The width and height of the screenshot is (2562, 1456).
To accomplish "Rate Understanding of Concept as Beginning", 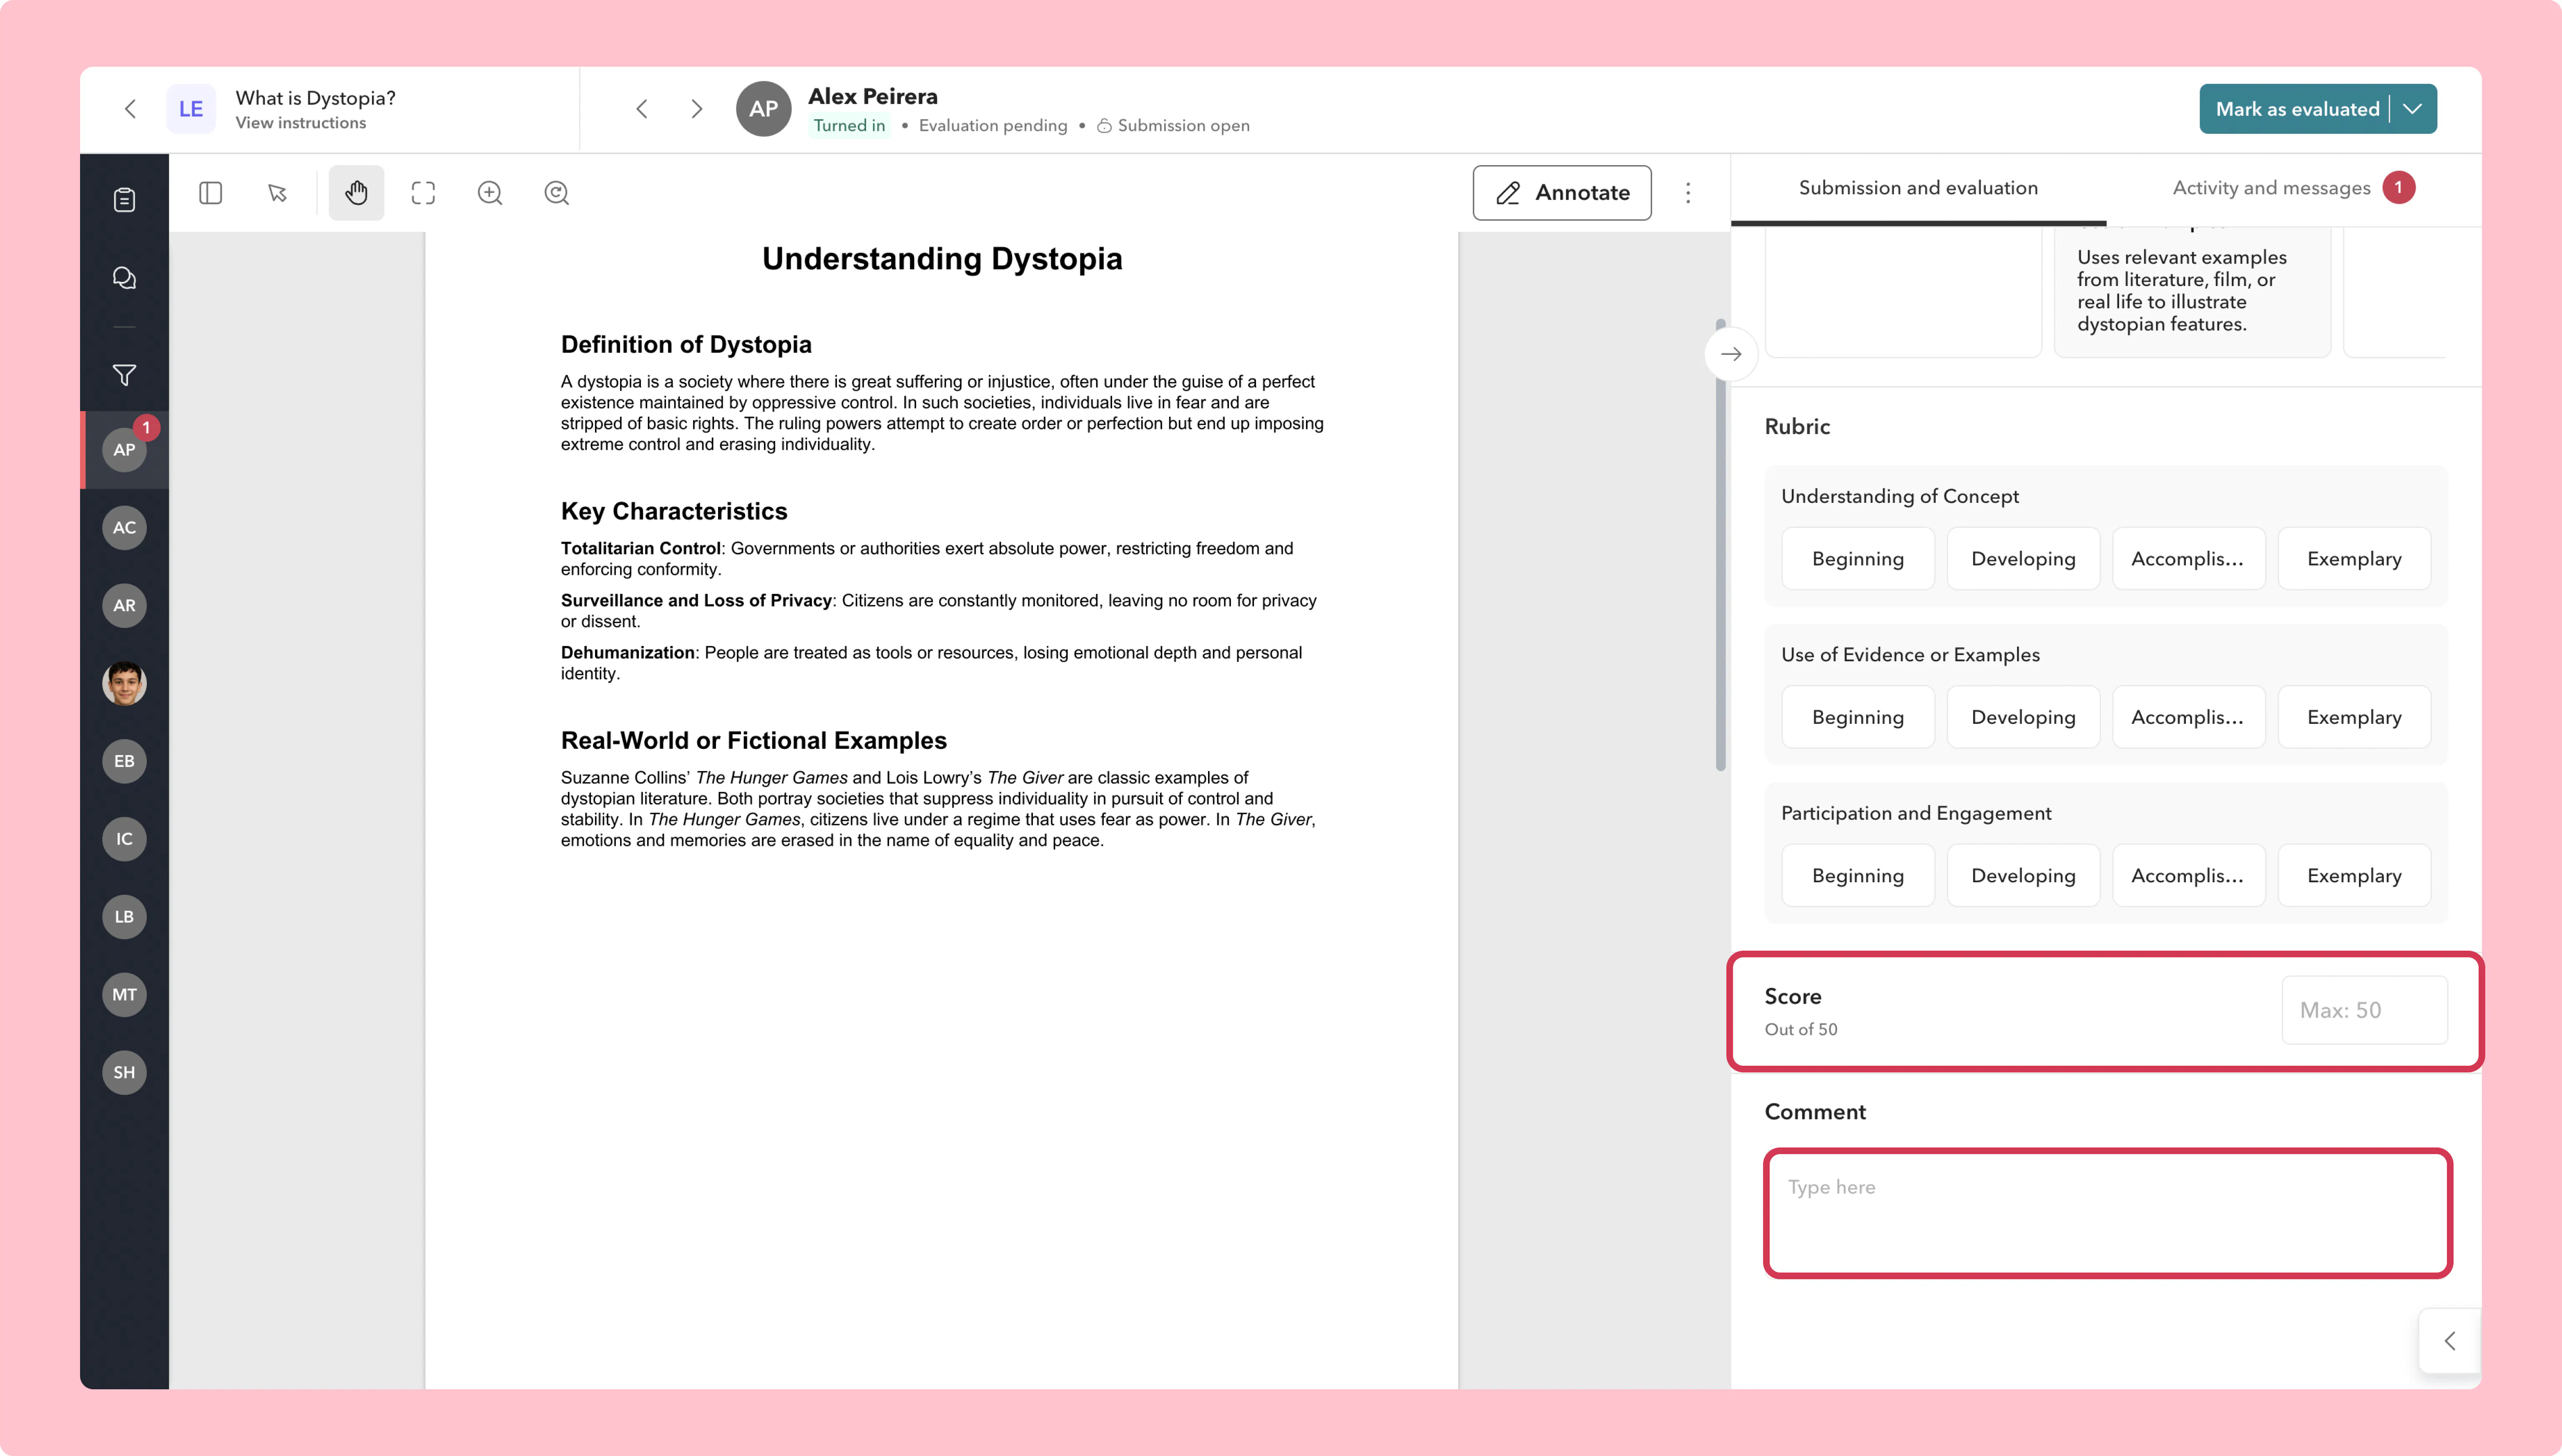I will 1858,559.
